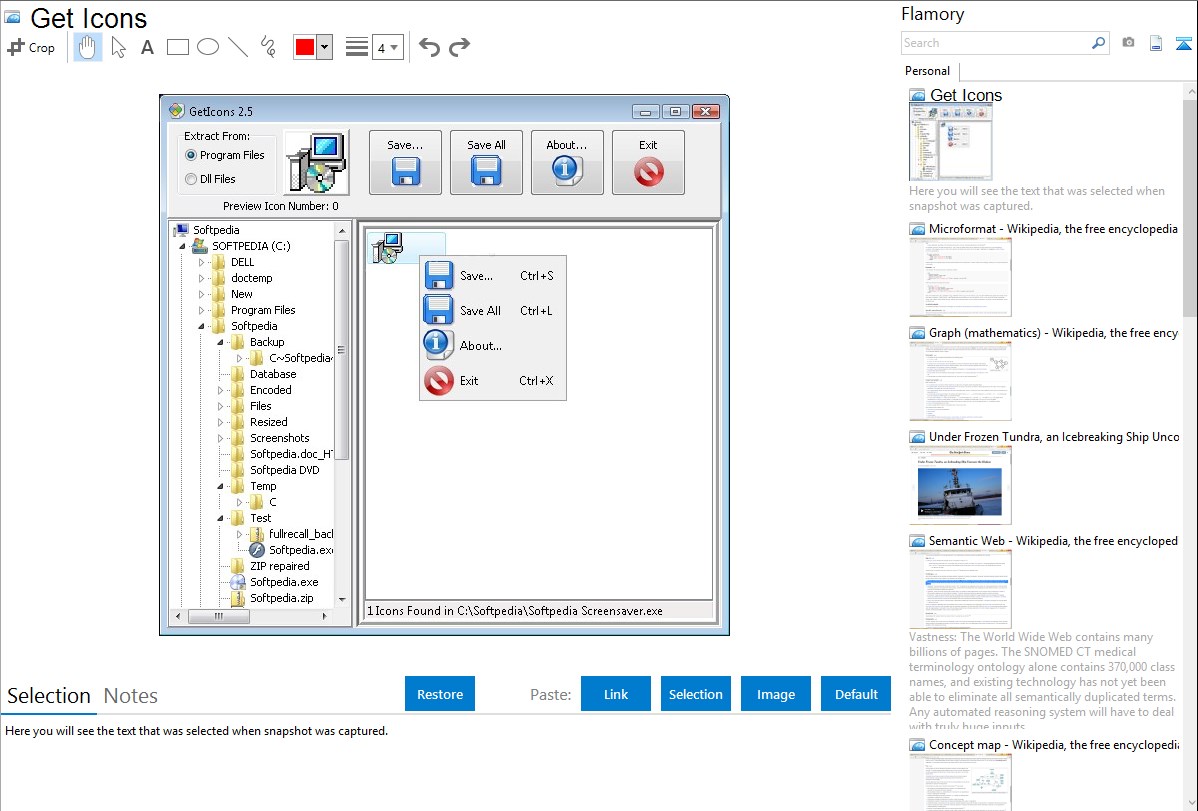Click the Selection paste button
The height and width of the screenshot is (811, 1198).
tap(696, 694)
